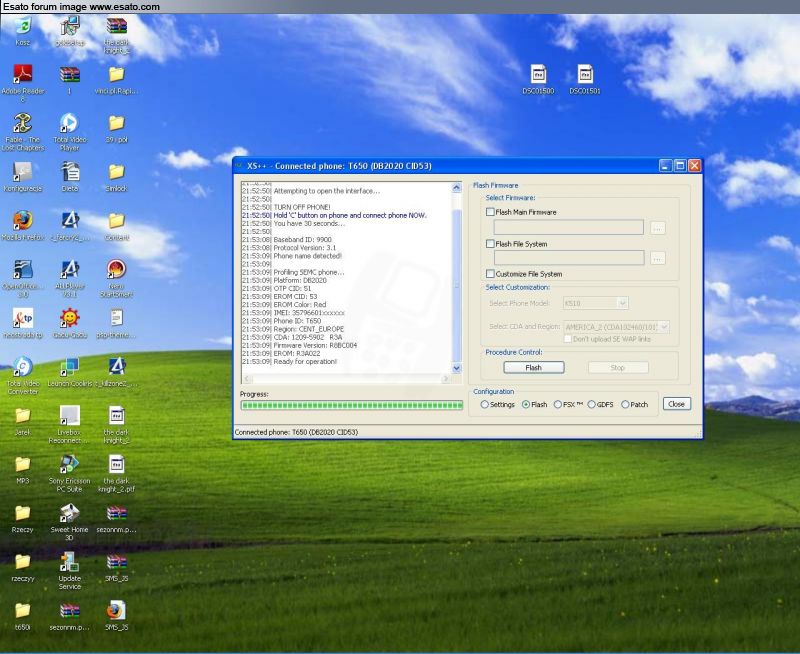Click the 'Region: CENT_EUROPE' log entry
This screenshot has height=654, width=800.
point(309,329)
